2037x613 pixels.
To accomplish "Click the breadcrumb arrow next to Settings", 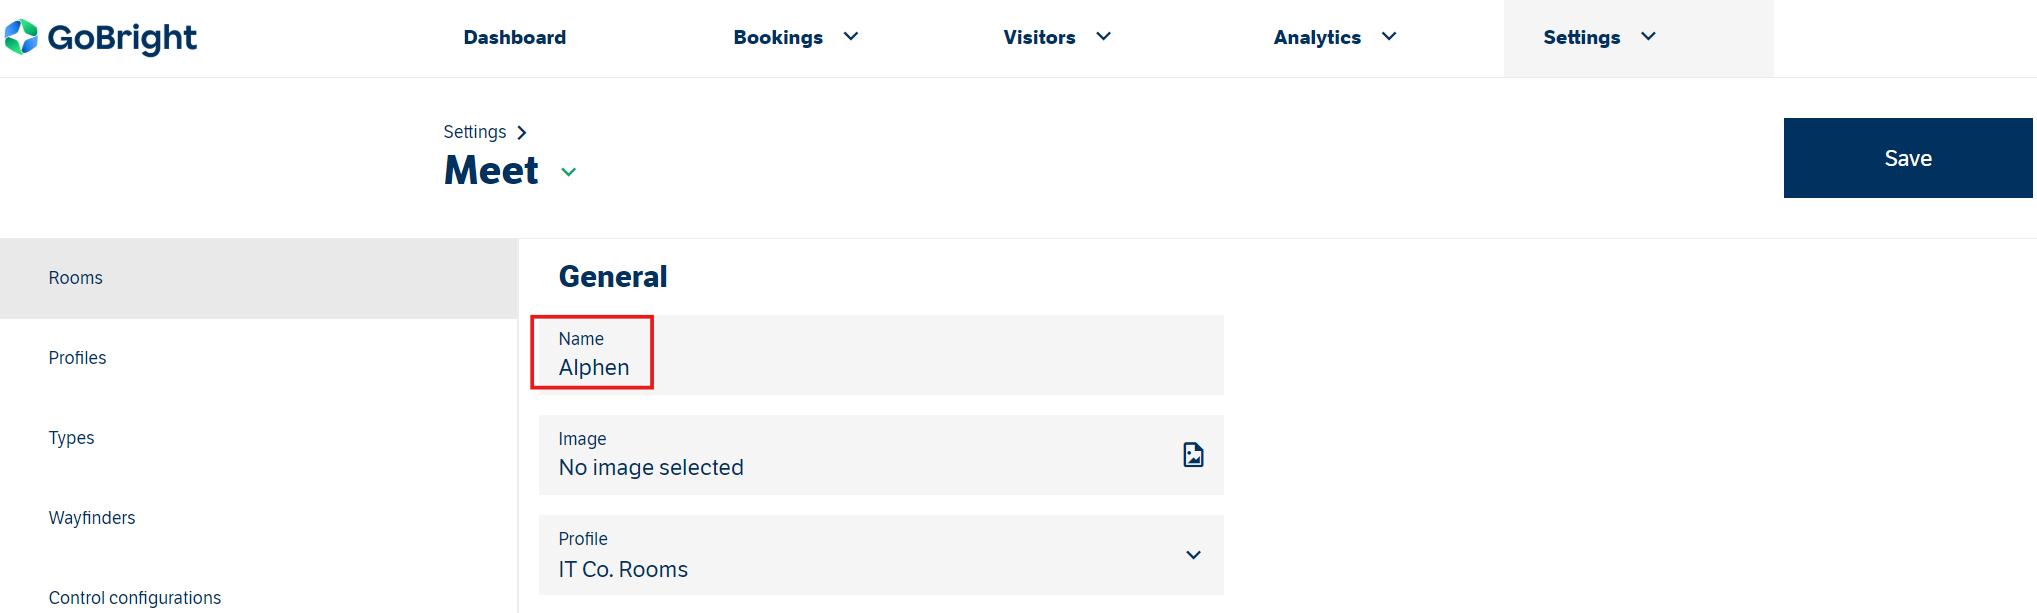I will point(522,133).
